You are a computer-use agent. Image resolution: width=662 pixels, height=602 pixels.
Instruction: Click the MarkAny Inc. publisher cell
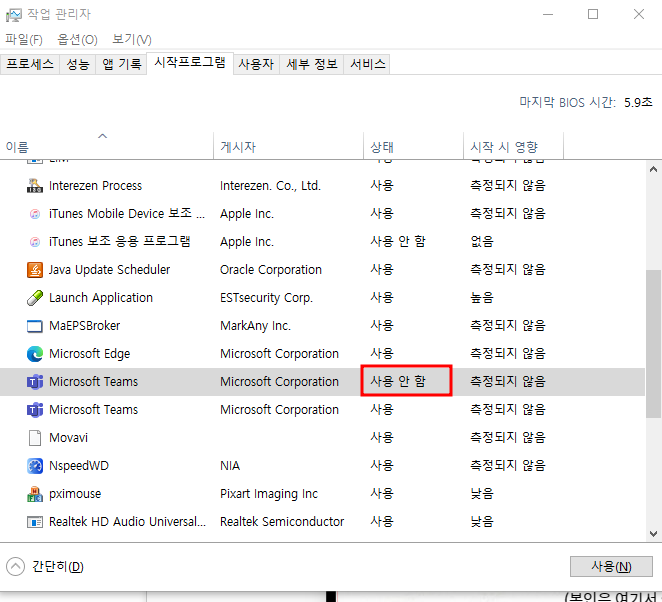(x=255, y=326)
